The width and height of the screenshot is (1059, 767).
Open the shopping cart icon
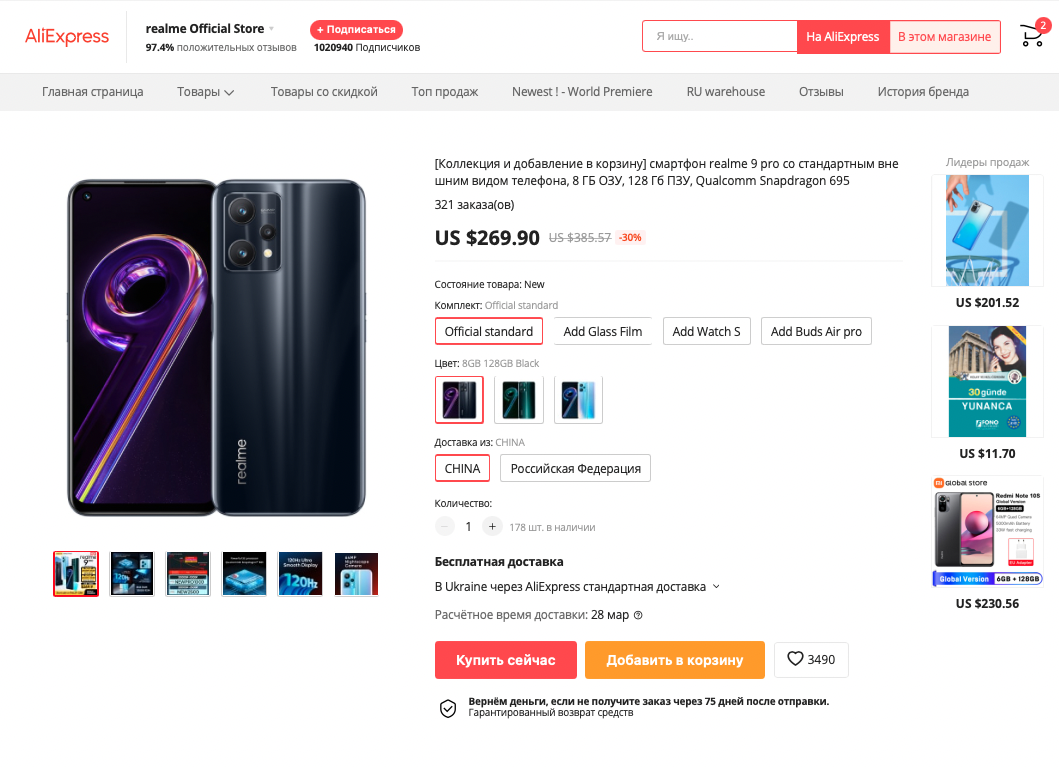[x=1031, y=36]
